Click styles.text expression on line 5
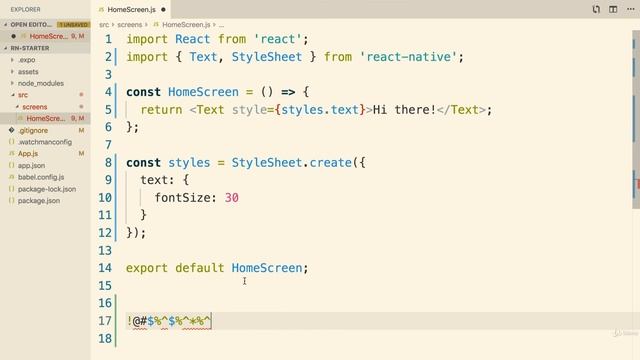 coord(320,110)
